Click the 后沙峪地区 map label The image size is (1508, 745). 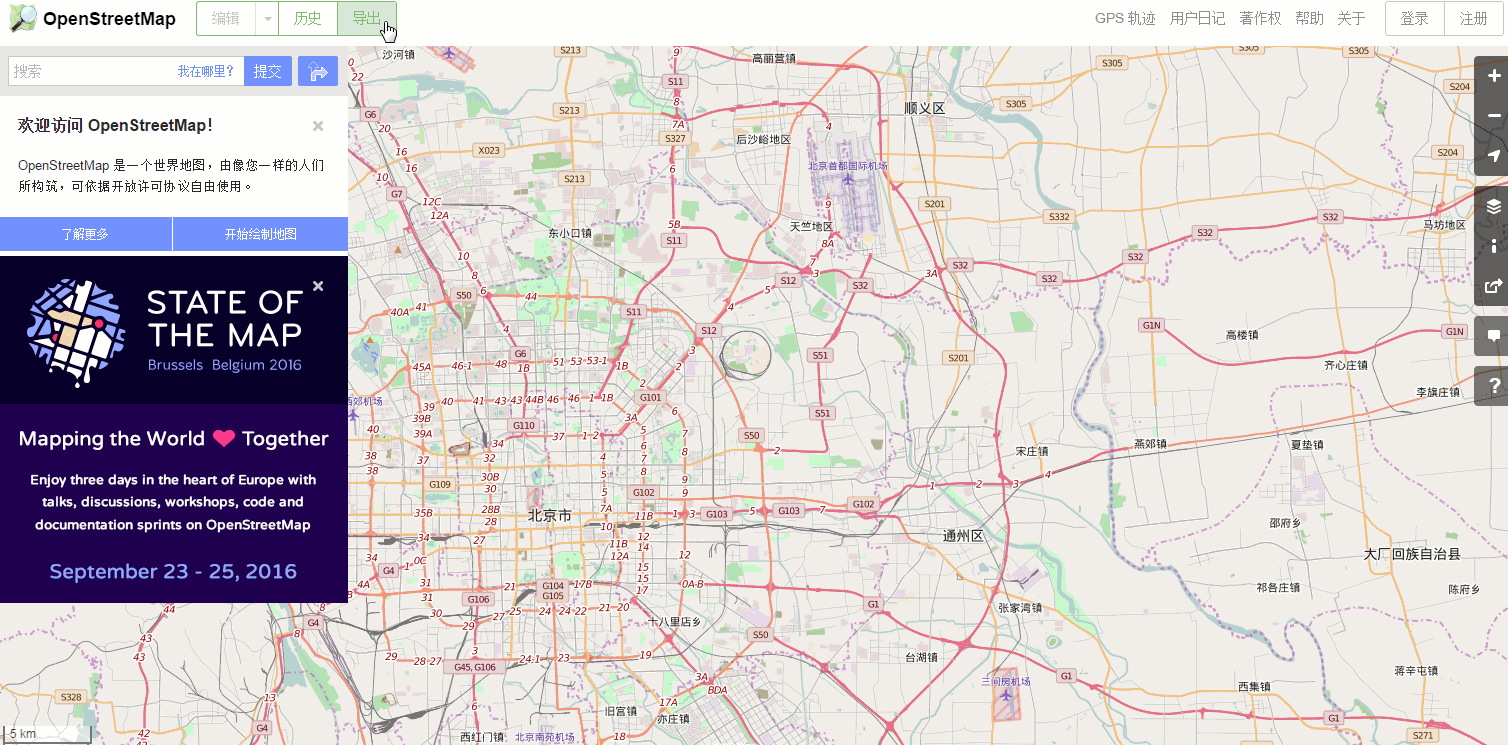point(763,139)
